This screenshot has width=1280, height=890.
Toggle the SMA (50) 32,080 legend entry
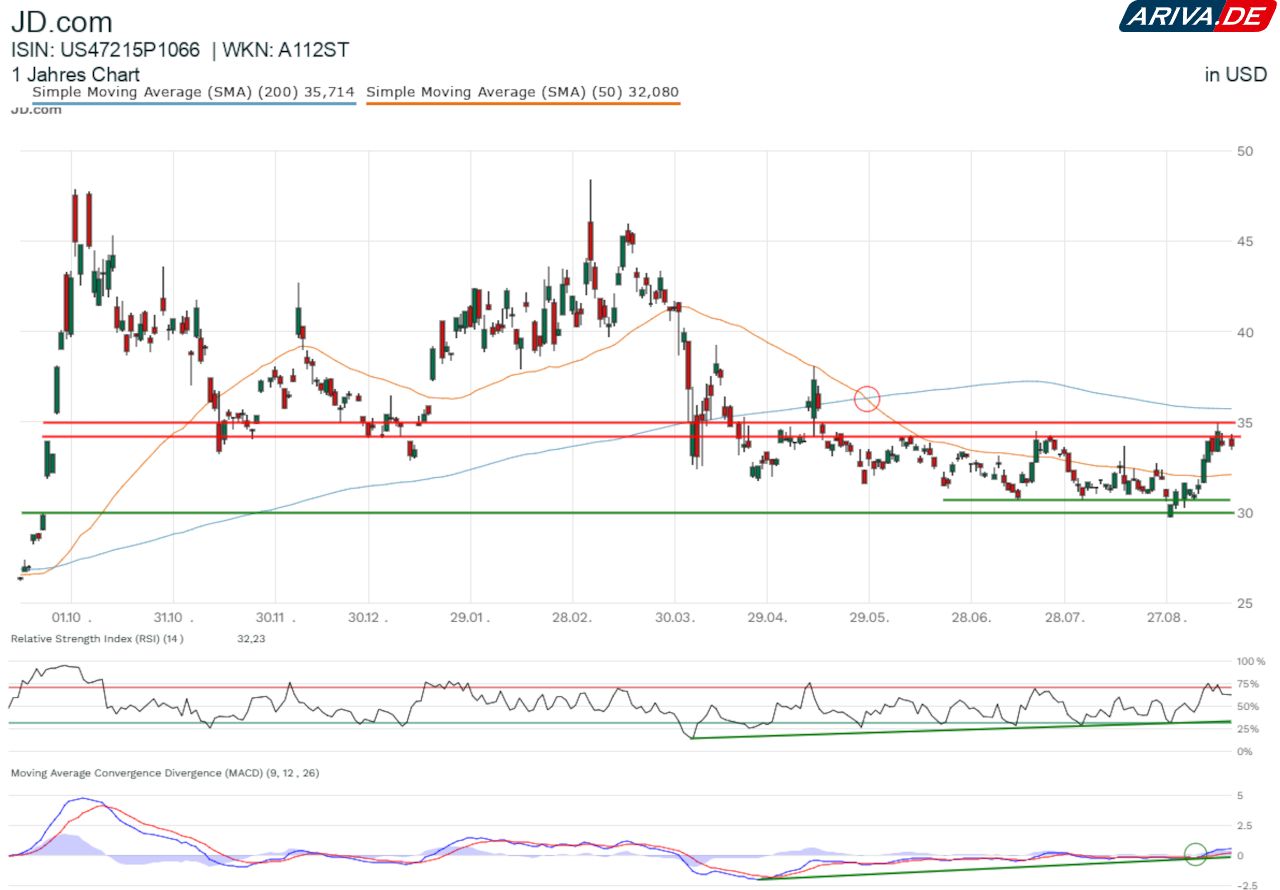pos(523,93)
